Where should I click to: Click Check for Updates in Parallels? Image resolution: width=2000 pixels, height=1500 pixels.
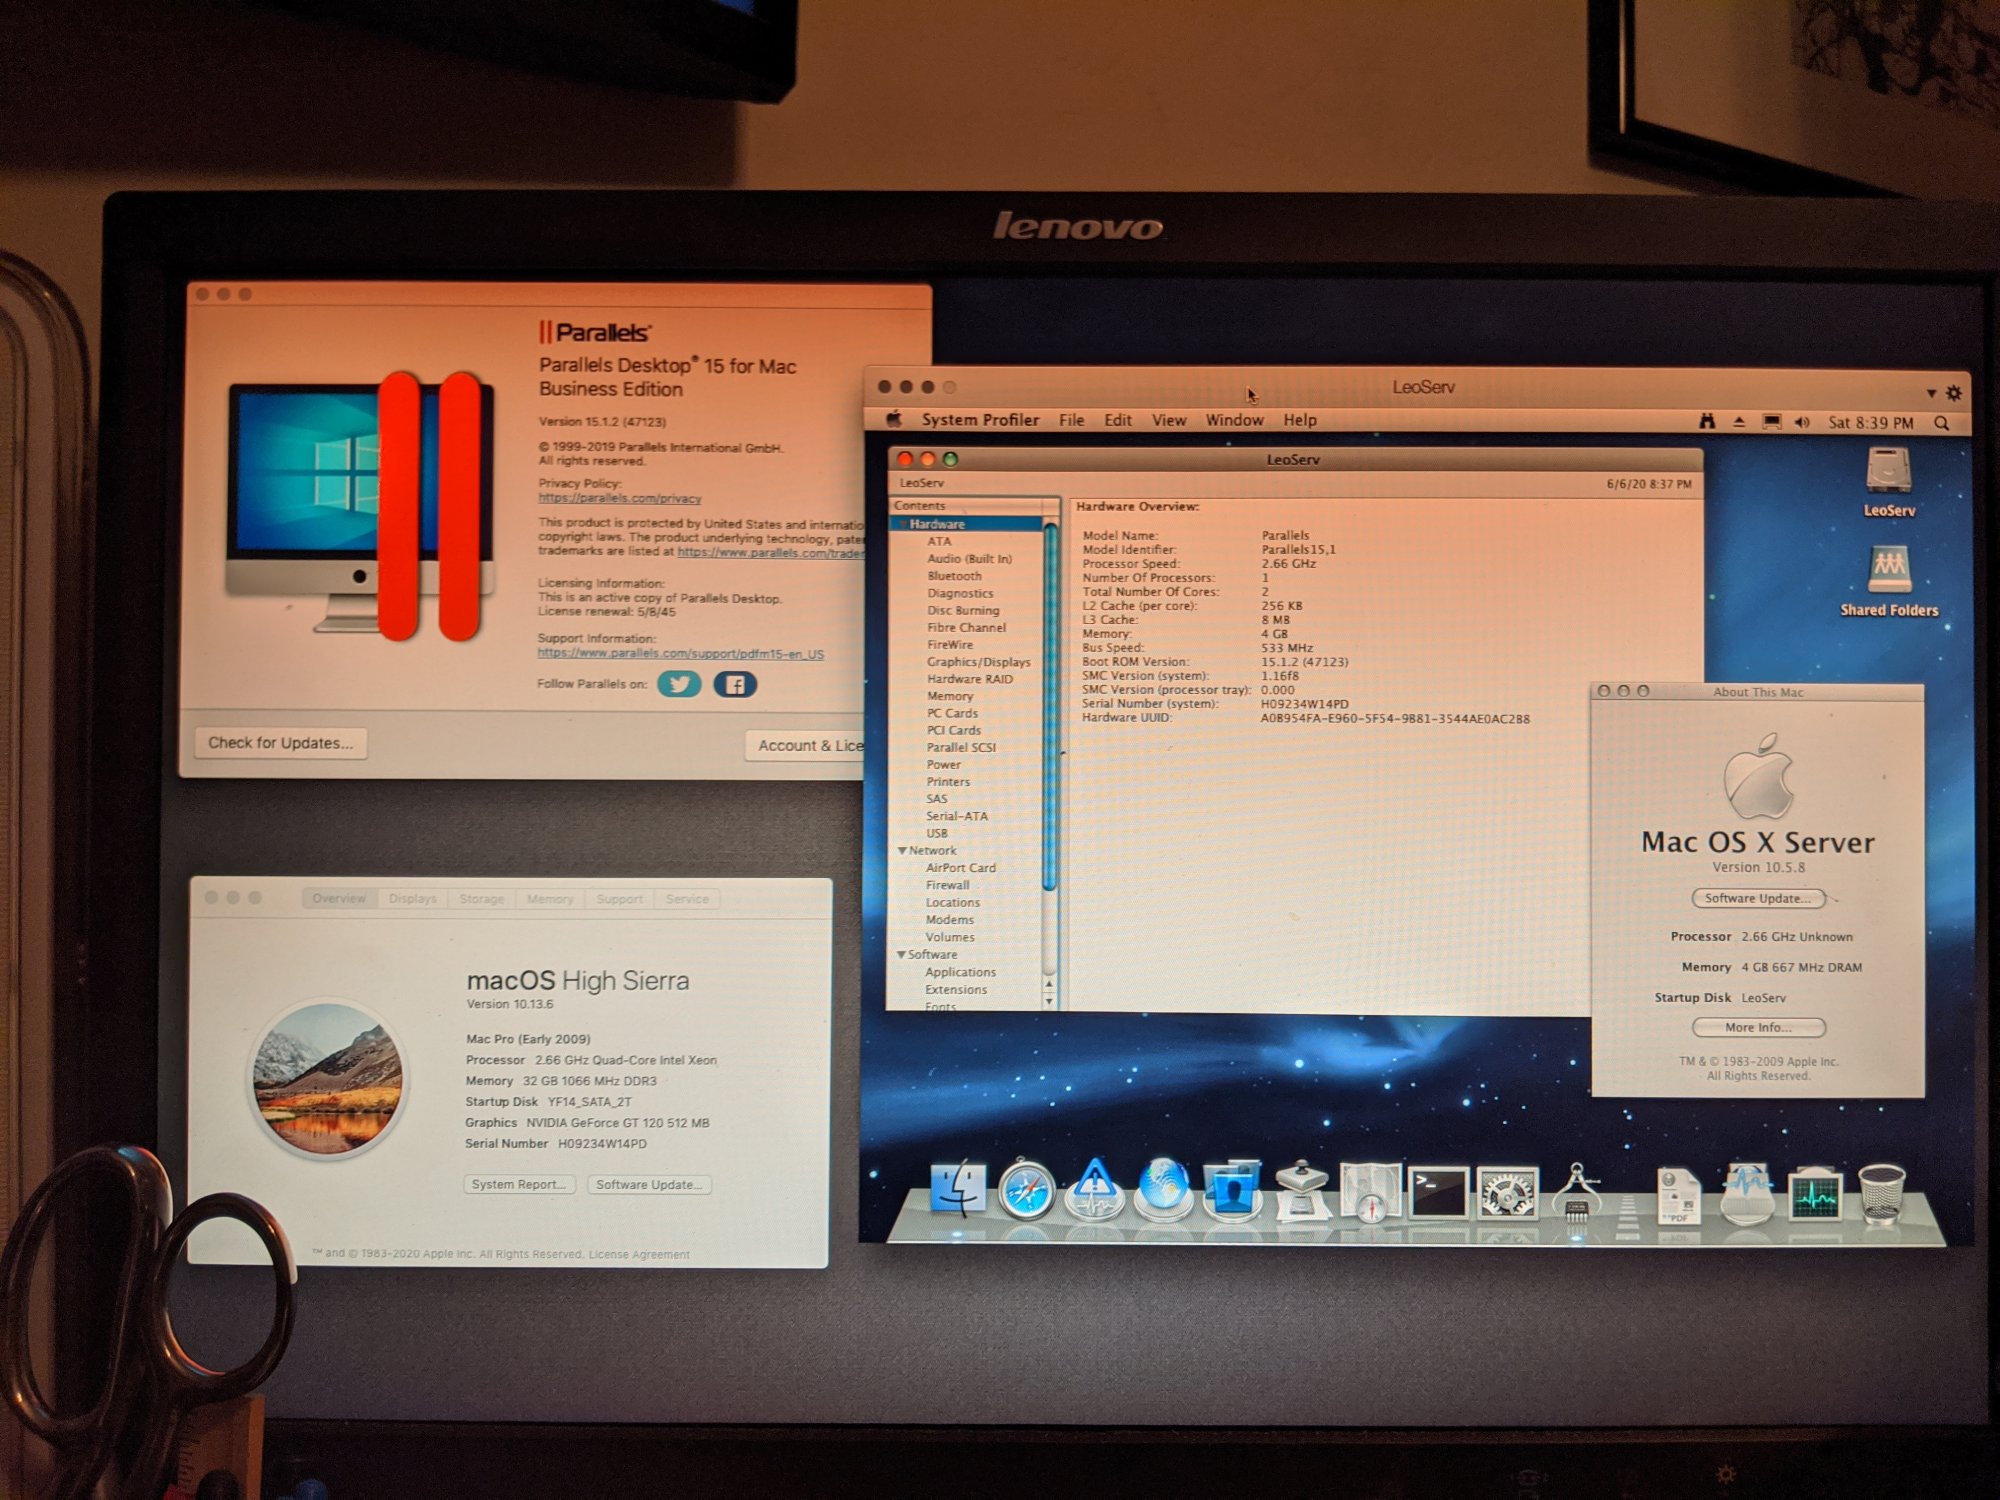(x=281, y=743)
